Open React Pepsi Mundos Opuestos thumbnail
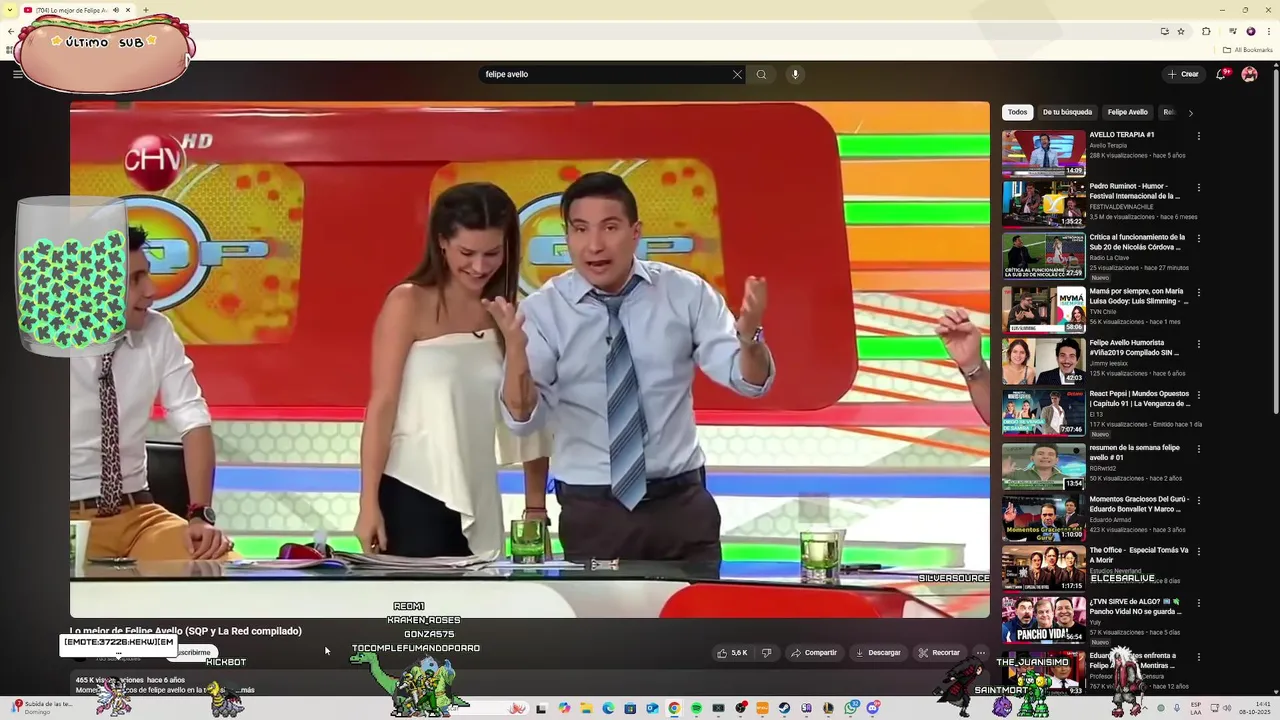Screen dimensions: 1280x720 click(1043, 413)
